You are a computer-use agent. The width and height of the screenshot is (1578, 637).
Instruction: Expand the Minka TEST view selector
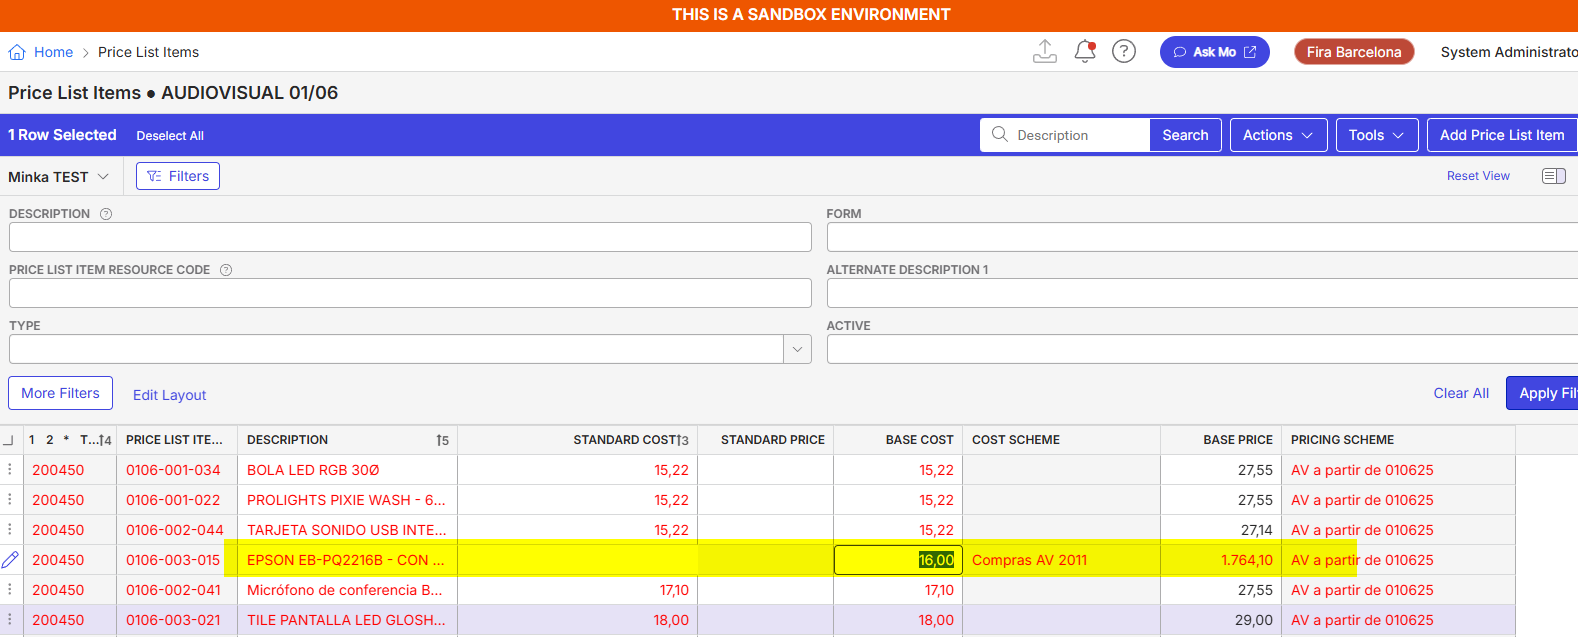(x=58, y=177)
